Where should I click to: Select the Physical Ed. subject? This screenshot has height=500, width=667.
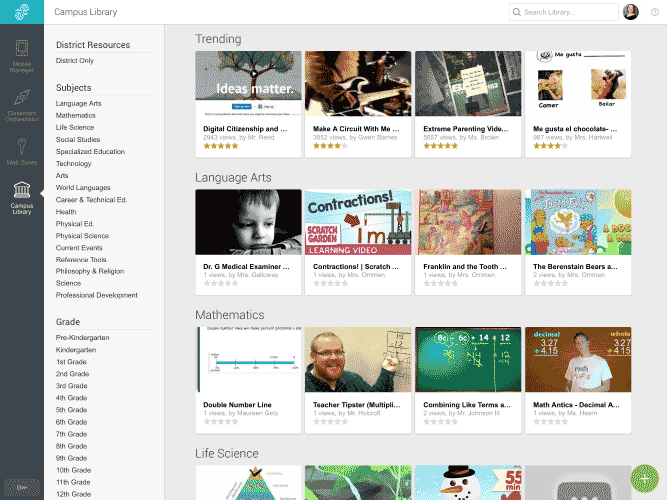75,224
